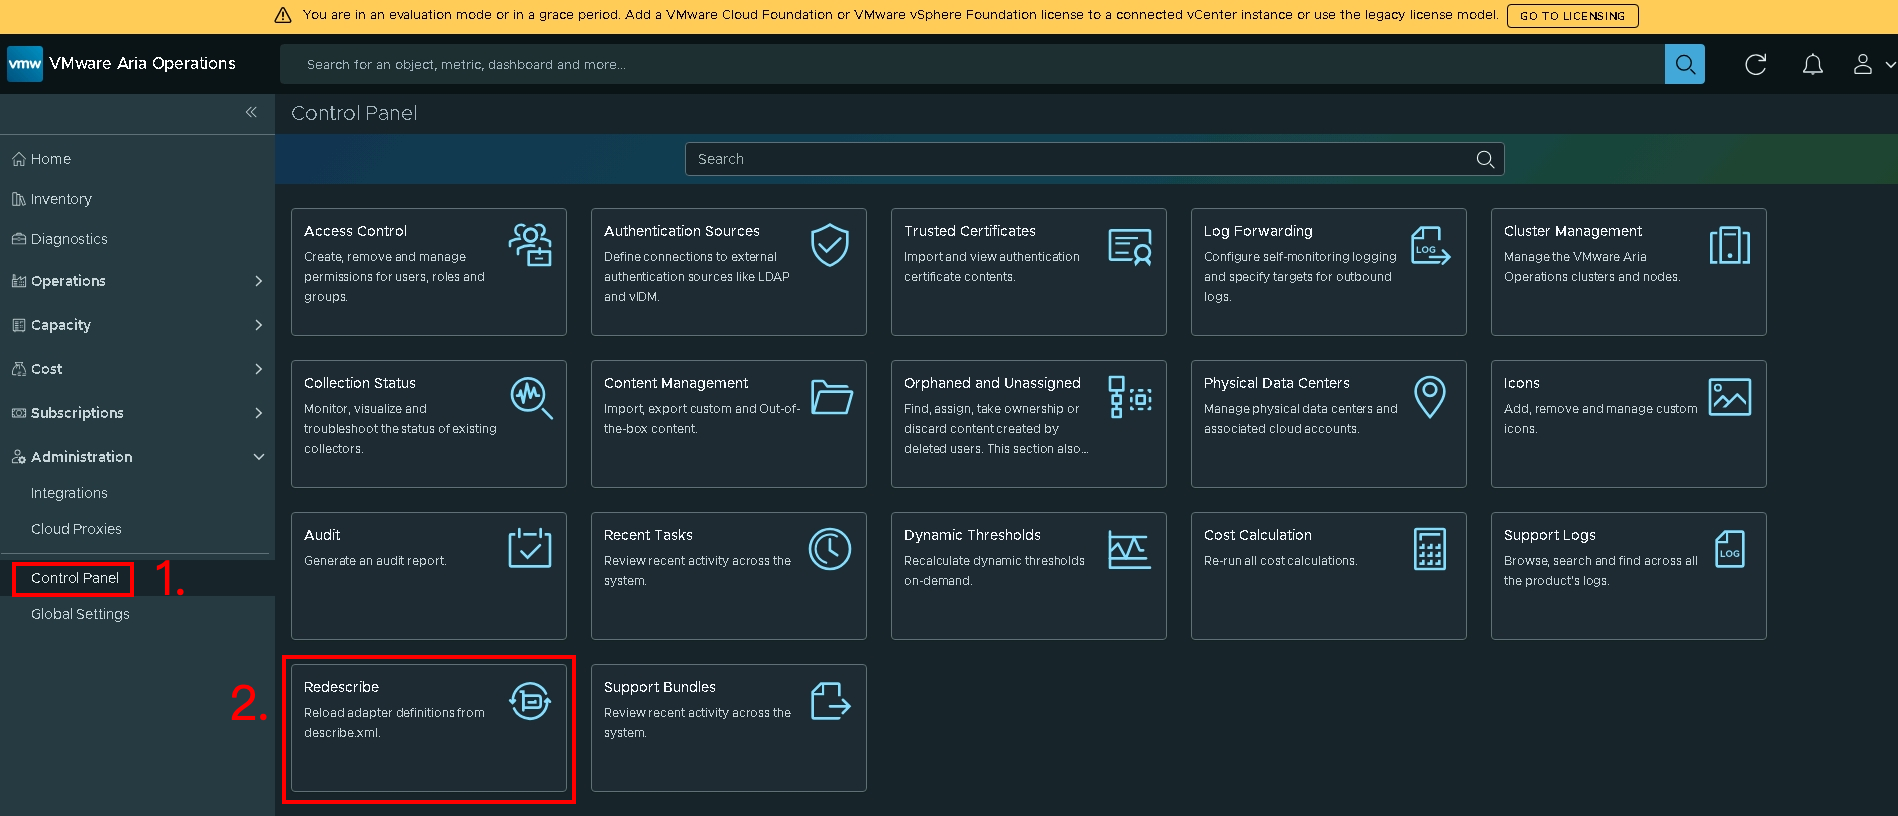Open the Audit card title
This screenshot has height=816, width=1898.
pyautogui.click(x=322, y=535)
